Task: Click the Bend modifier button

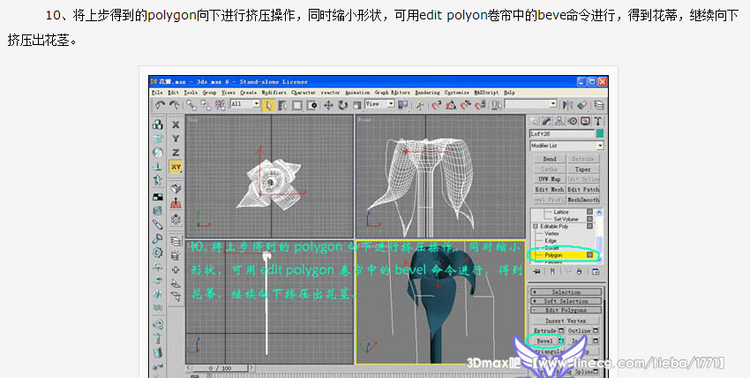Action: (x=550, y=158)
